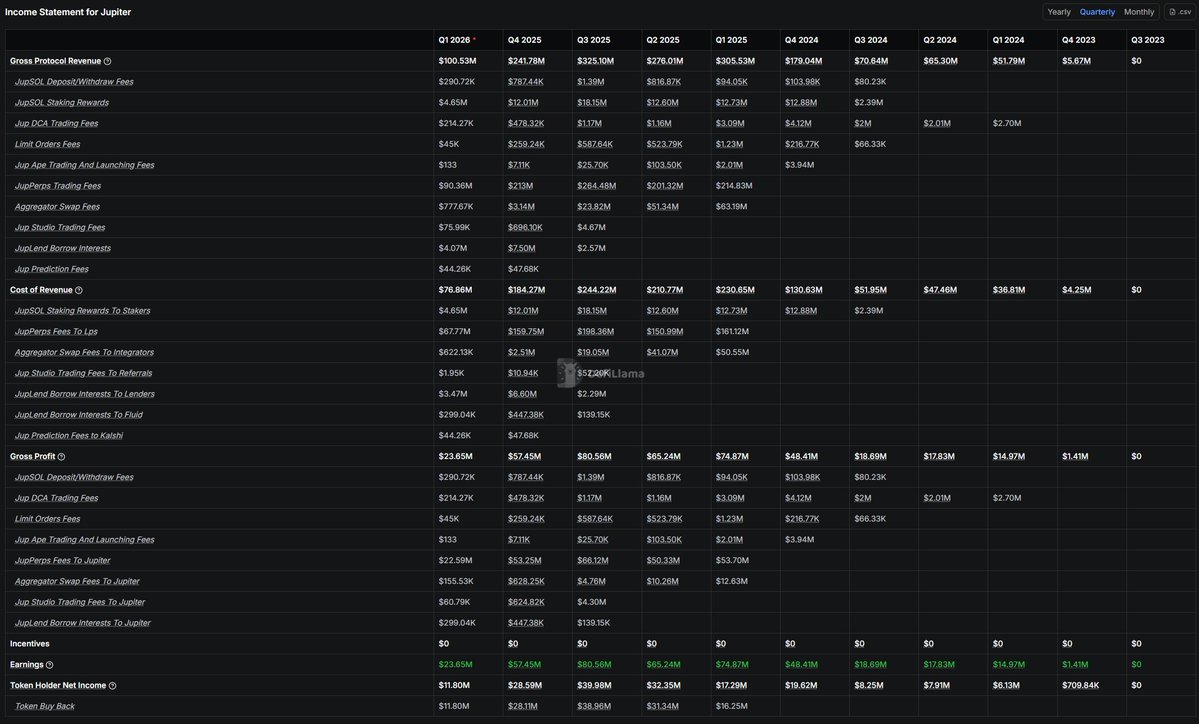Click Q1 2026 Gross Protocol Revenue value $100.53M
Image resolution: width=1199 pixels, height=724 pixels.
pyautogui.click(x=457, y=61)
